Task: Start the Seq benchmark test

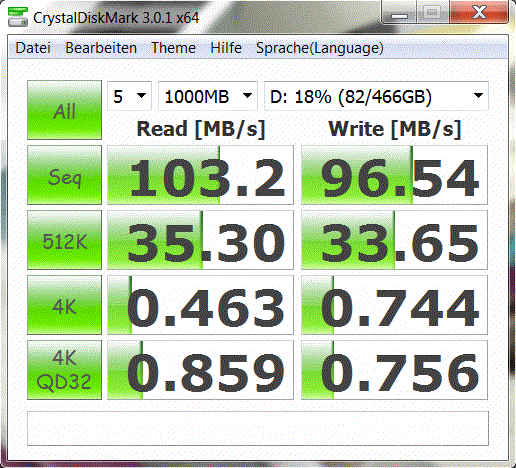Action: point(64,175)
